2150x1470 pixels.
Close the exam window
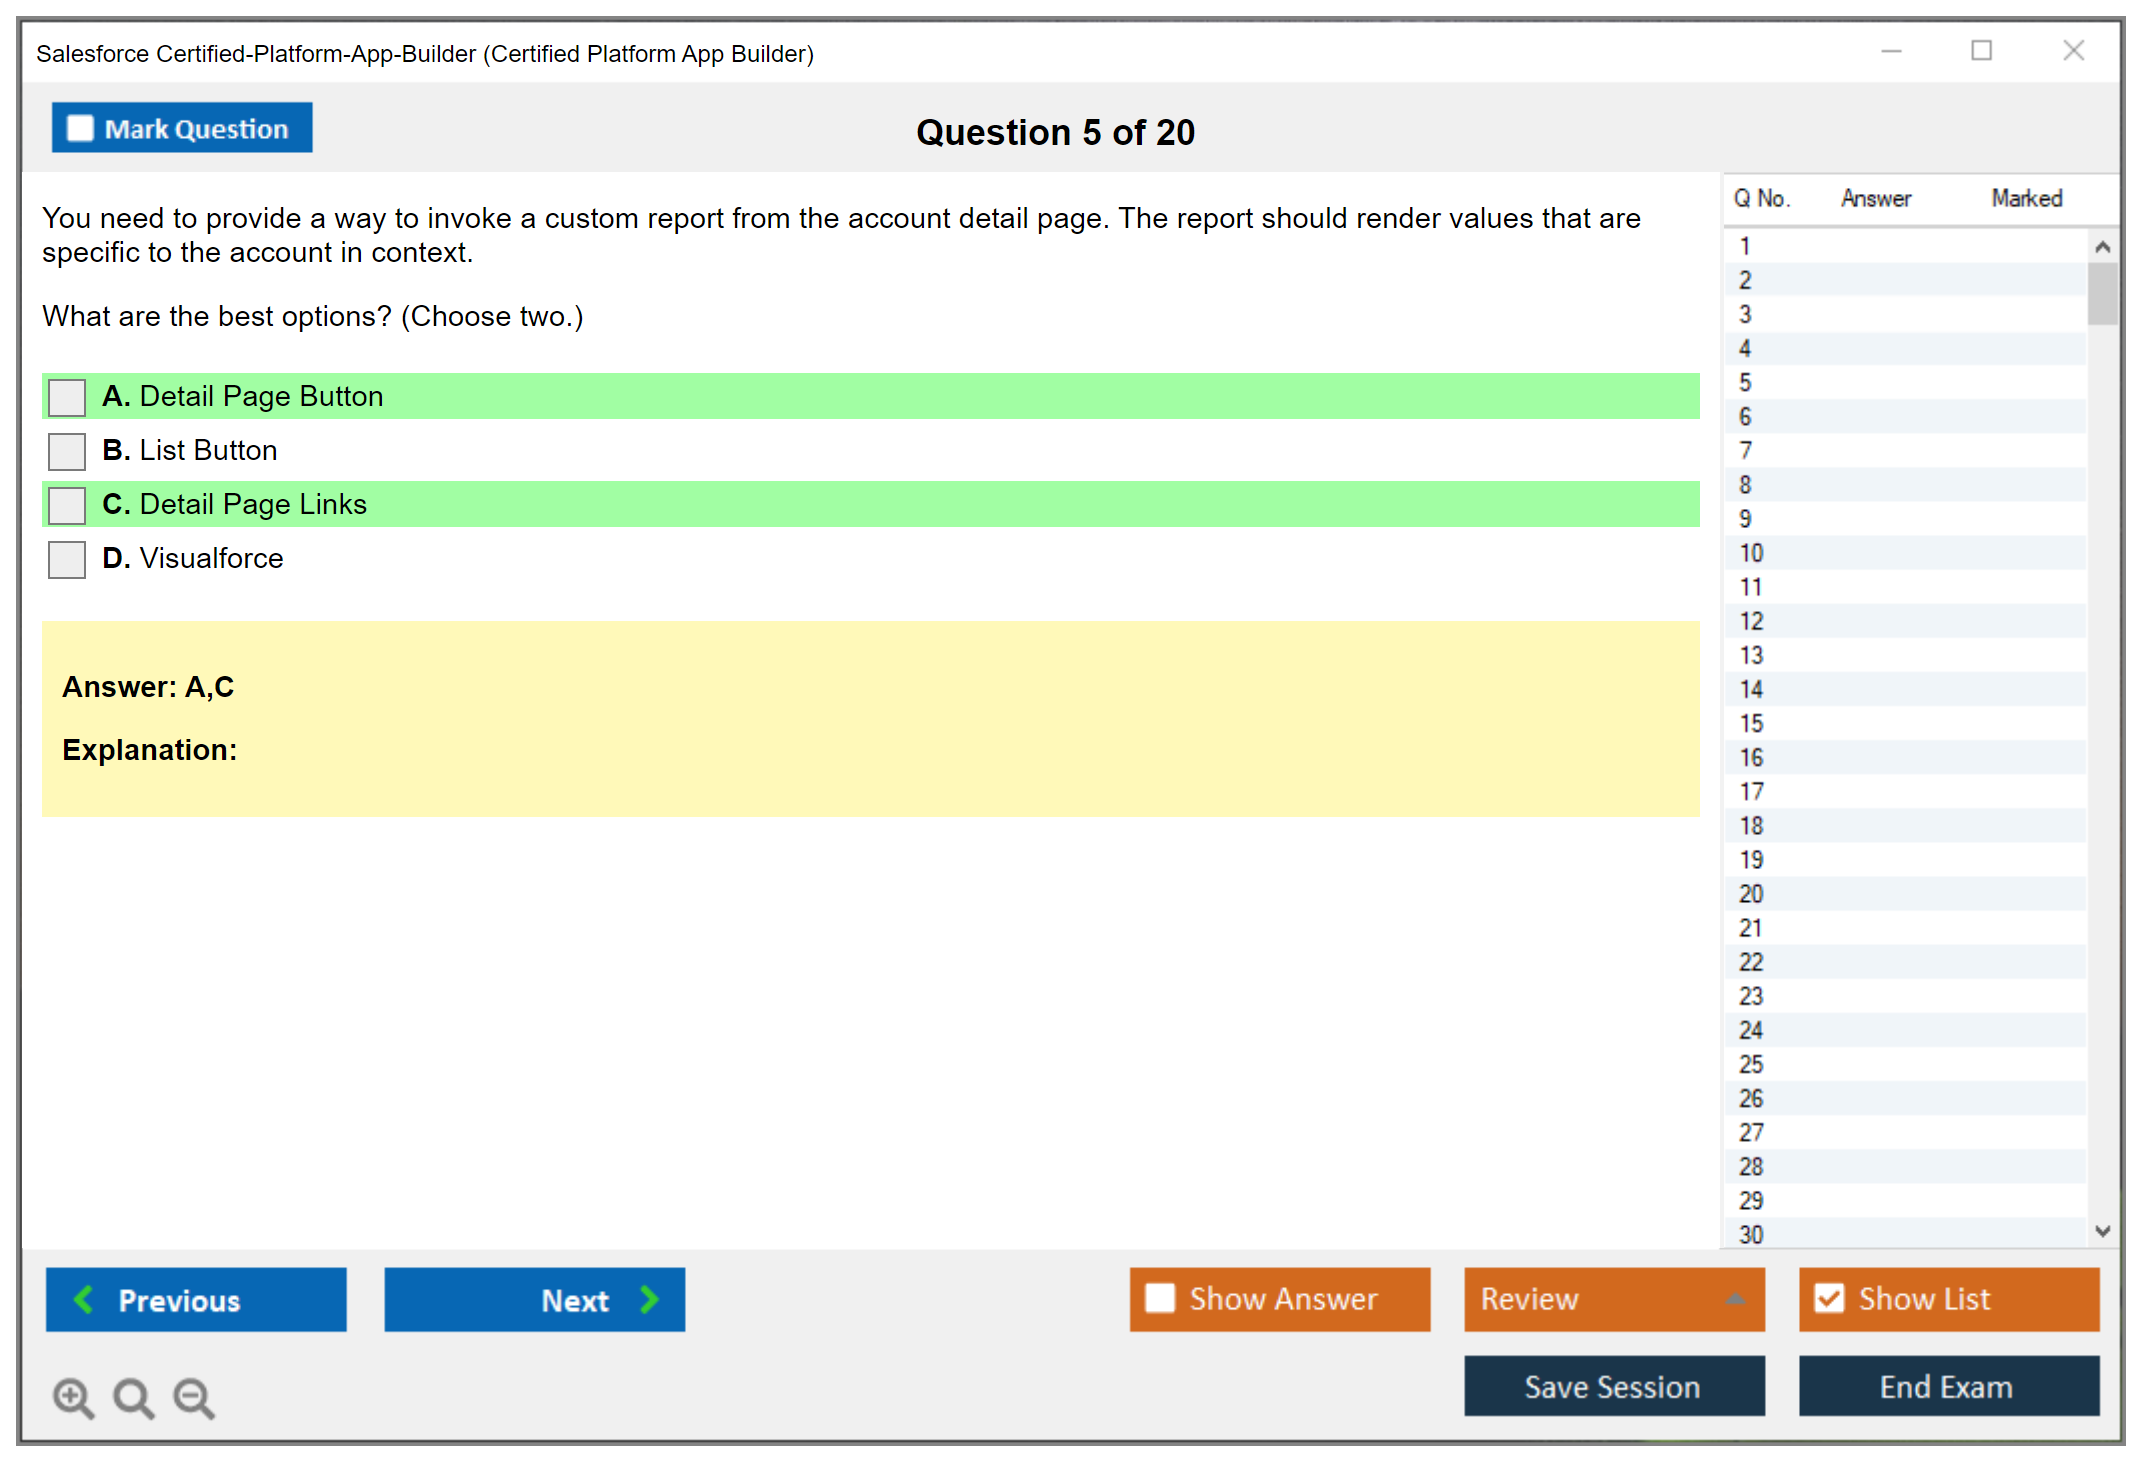[2073, 51]
